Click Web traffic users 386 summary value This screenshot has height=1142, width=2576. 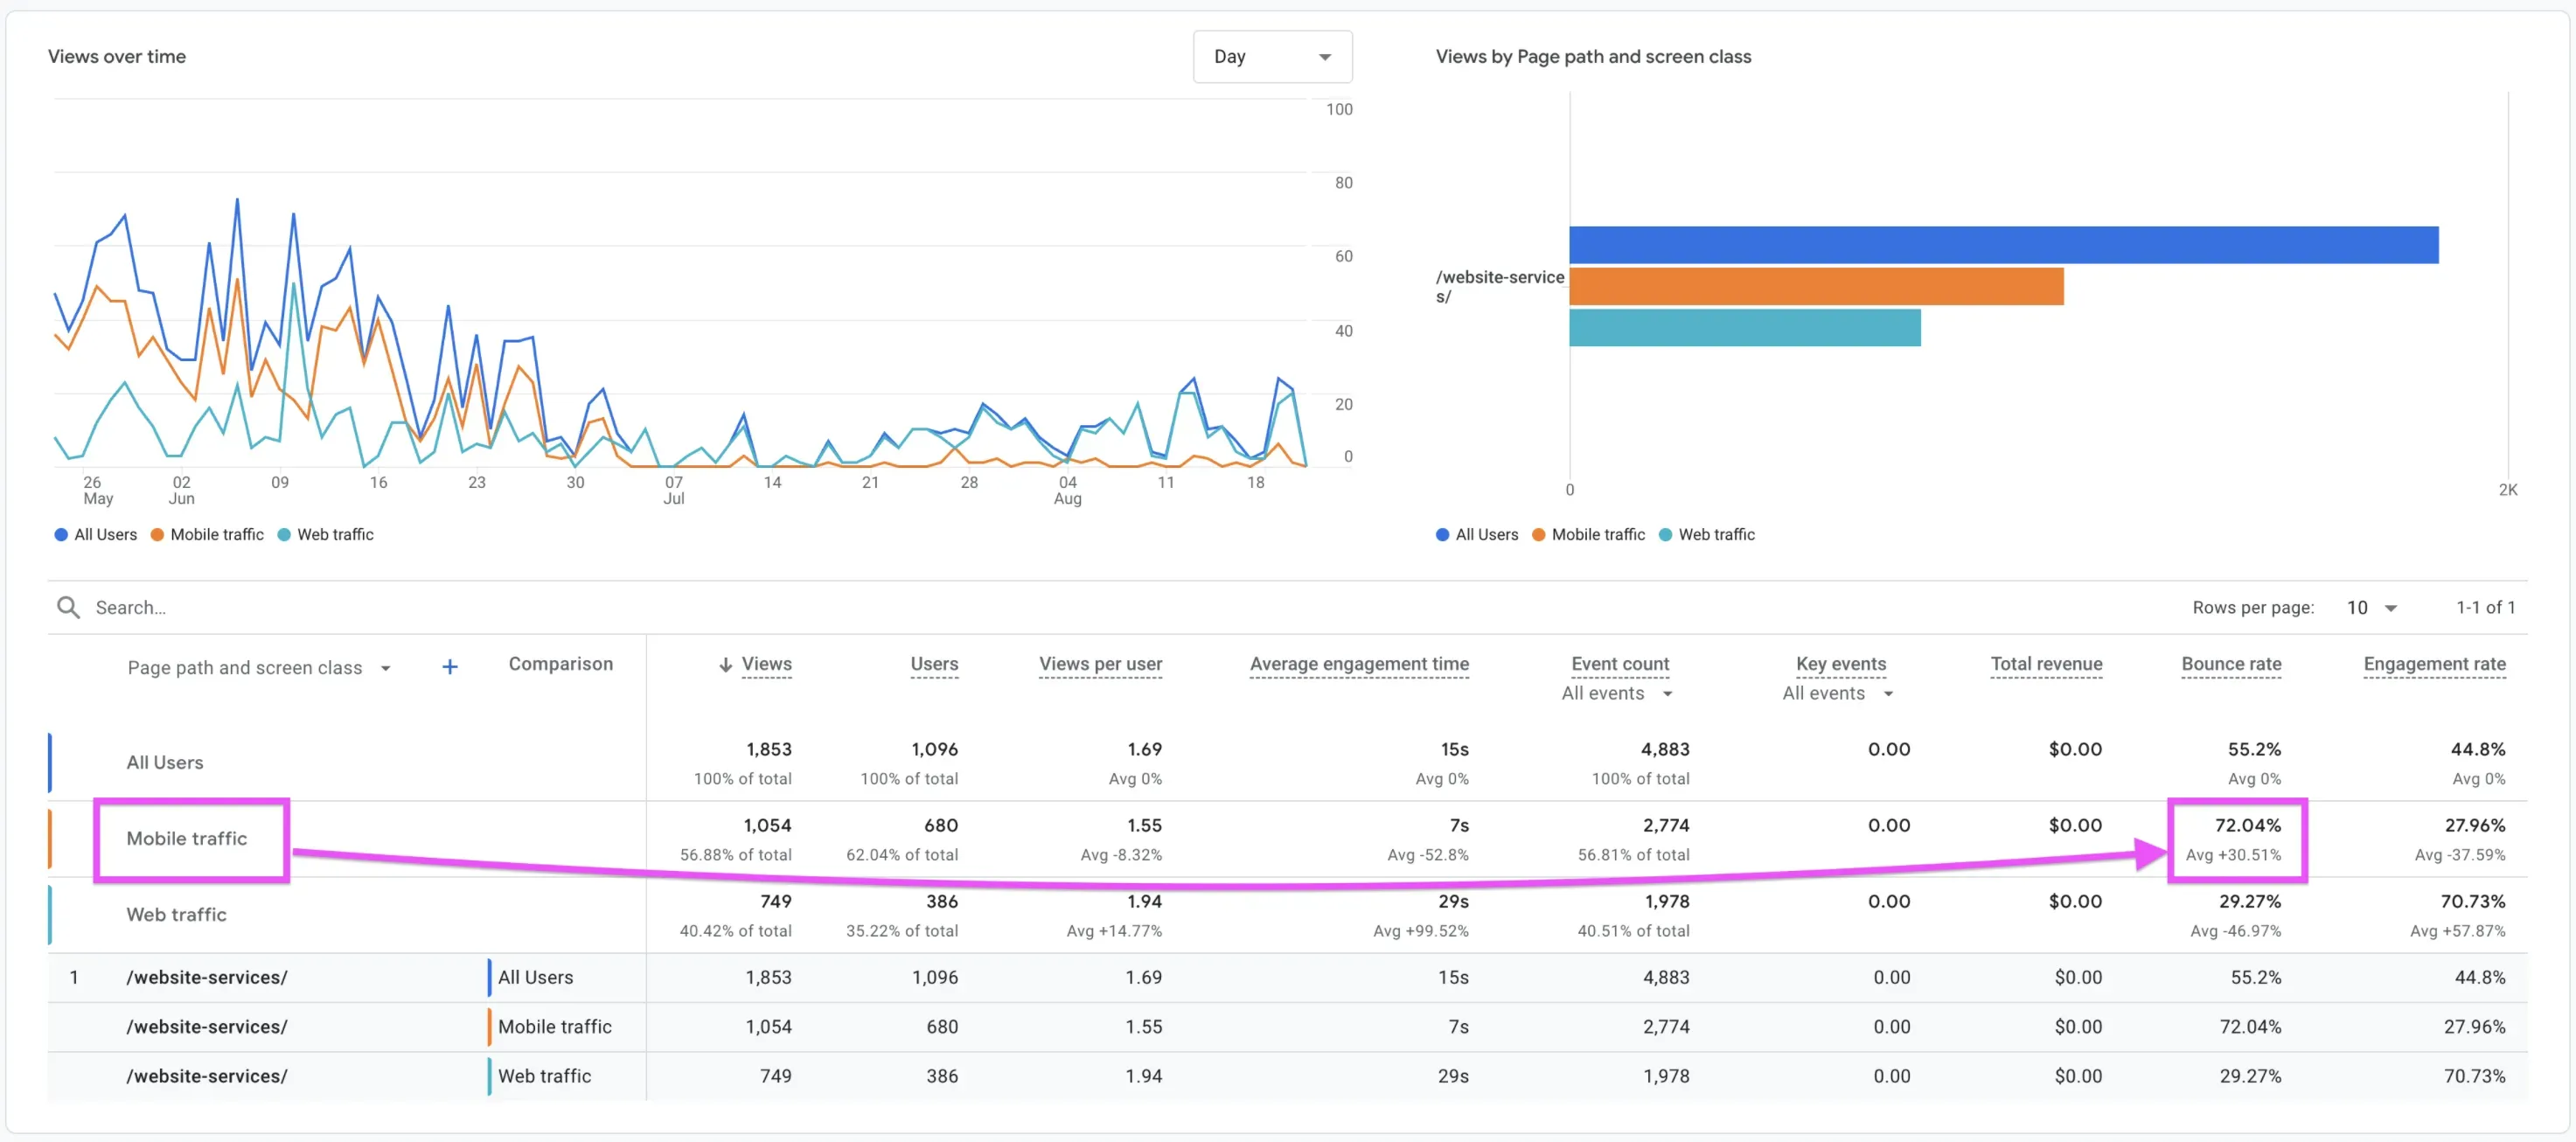tap(941, 901)
